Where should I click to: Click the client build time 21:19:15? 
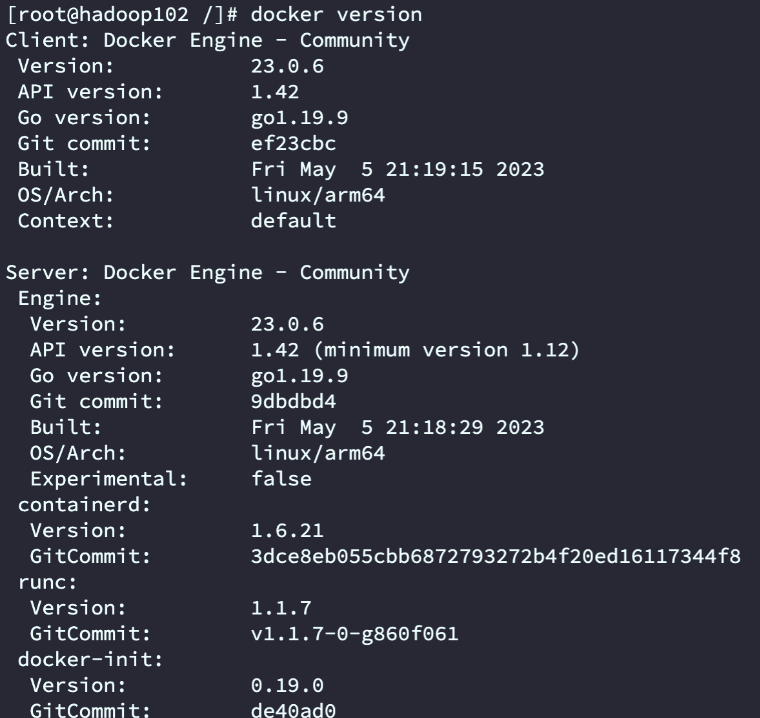click(x=433, y=170)
